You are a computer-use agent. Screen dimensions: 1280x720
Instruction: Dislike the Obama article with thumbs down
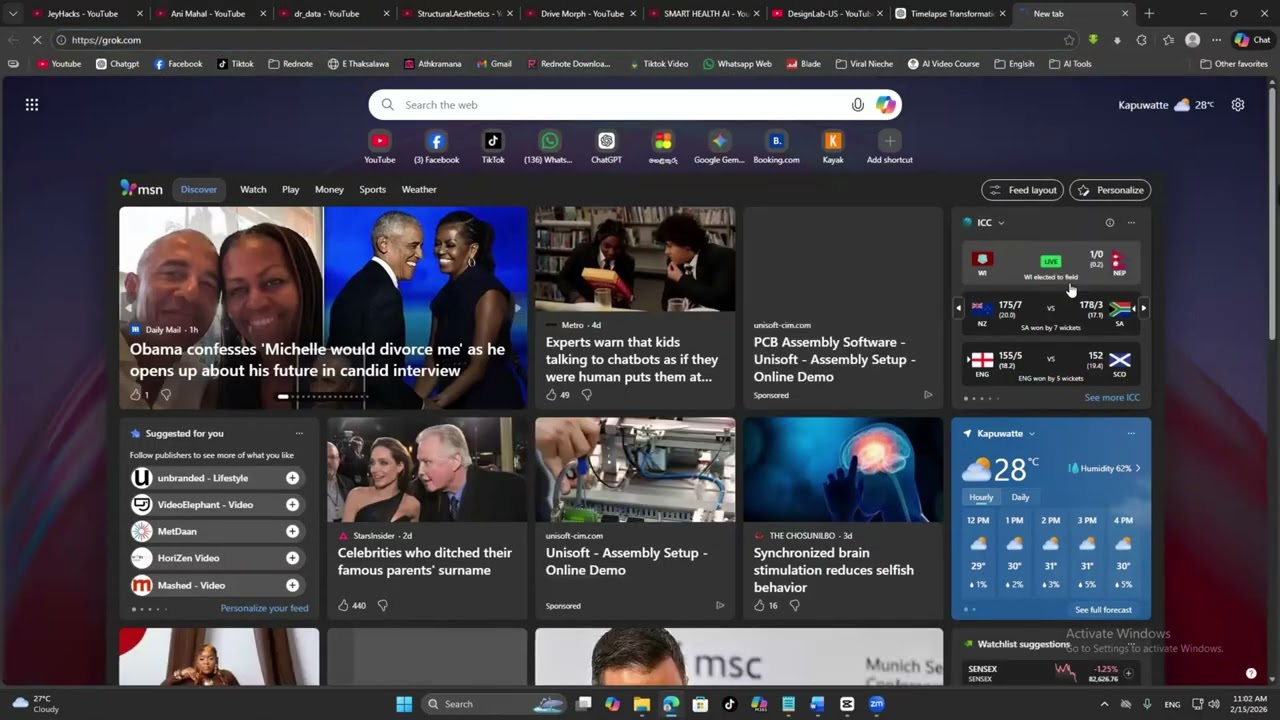[x=166, y=395]
